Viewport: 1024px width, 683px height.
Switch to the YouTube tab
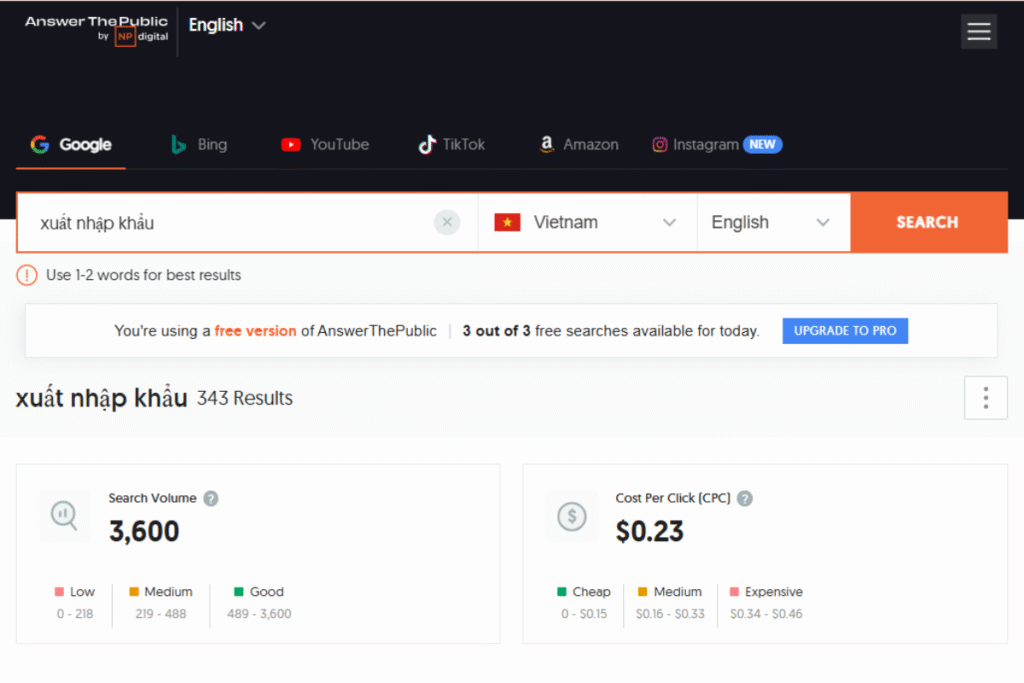pyautogui.click(x=325, y=144)
